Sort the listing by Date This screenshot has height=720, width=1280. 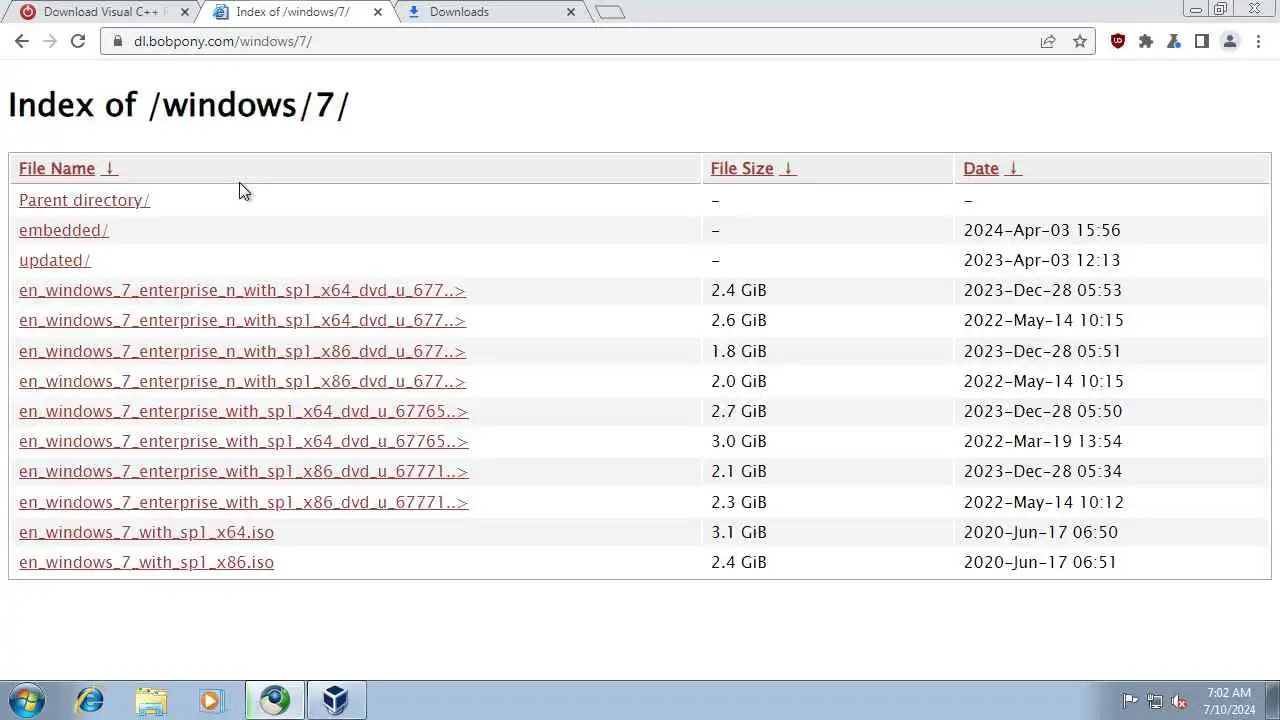981,168
